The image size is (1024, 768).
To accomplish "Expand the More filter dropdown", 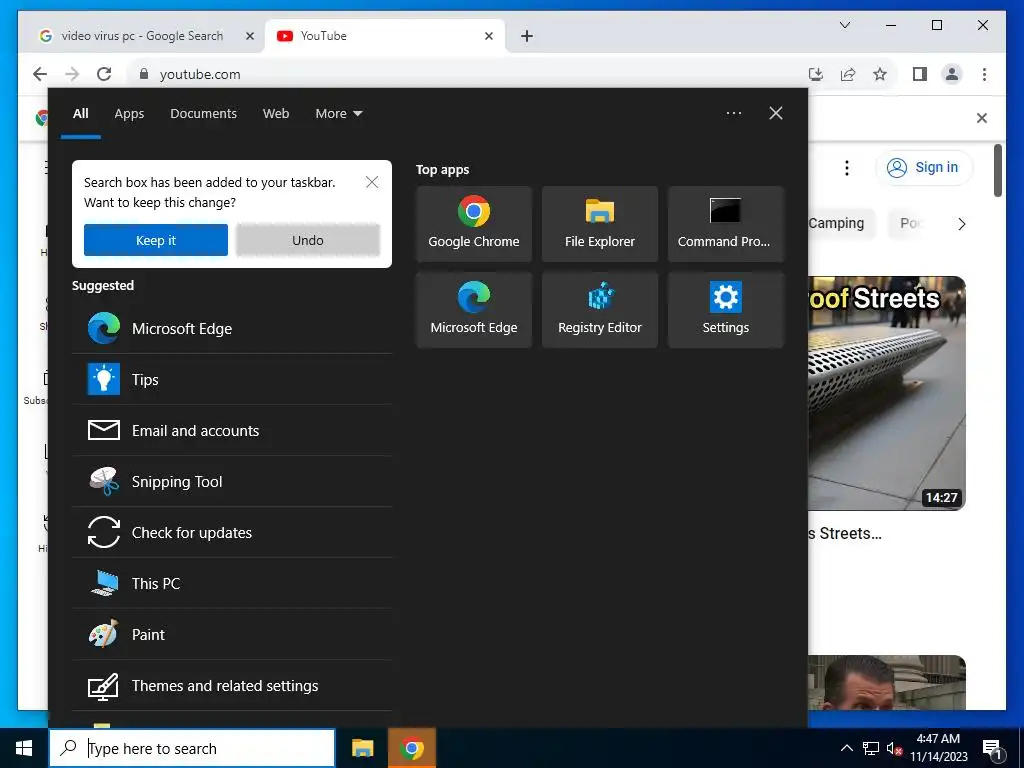I will pos(338,114).
